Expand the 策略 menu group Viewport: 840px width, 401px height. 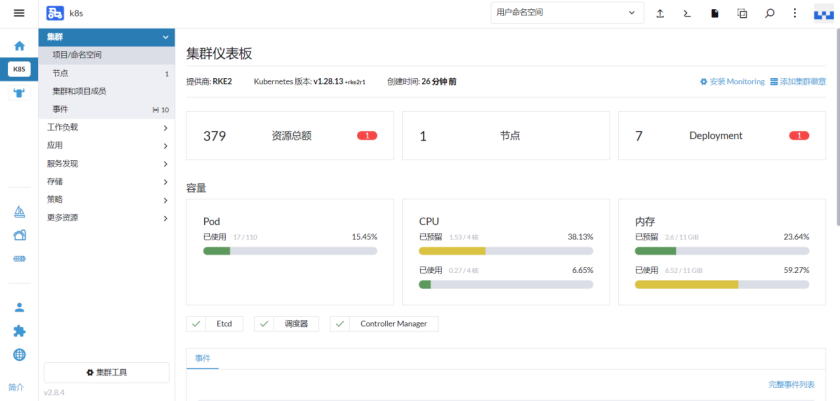point(107,200)
